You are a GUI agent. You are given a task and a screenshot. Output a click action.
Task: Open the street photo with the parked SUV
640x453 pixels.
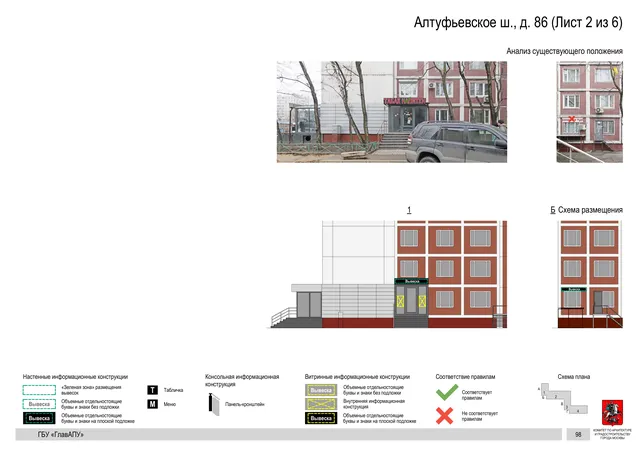click(x=392, y=112)
